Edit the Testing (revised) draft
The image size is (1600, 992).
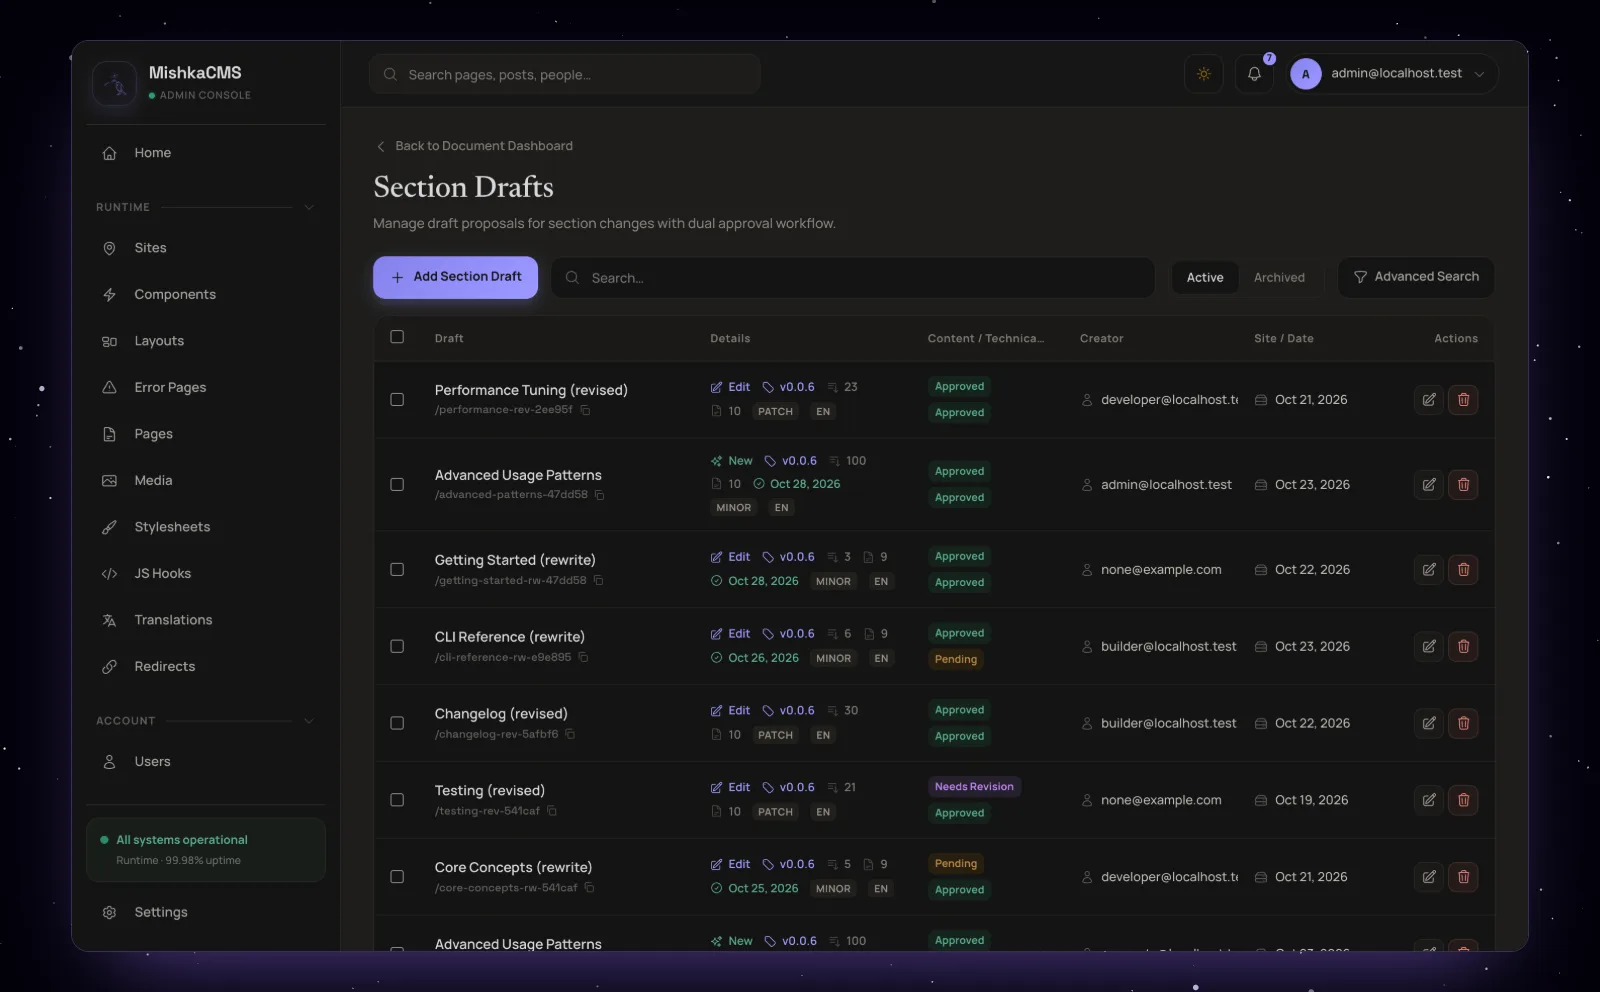coord(1429,800)
